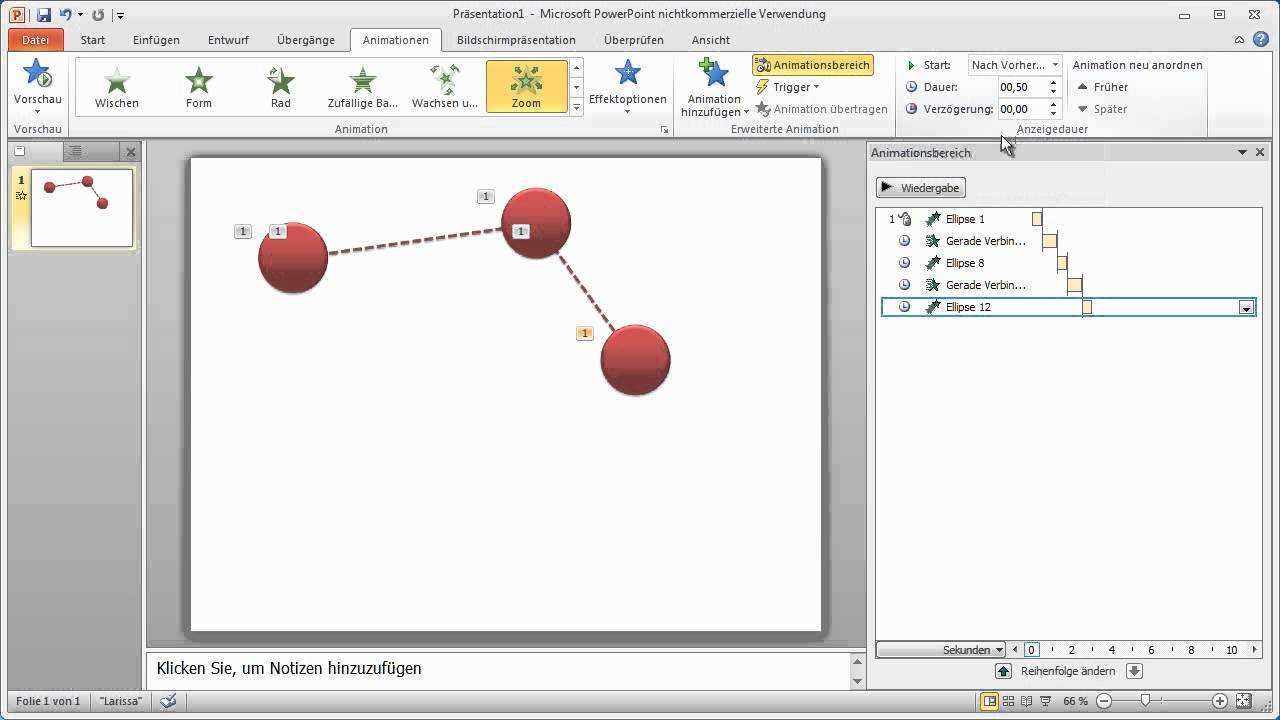The height and width of the screenshot is (720, 1280).
Task: Open Effektoptionen in the ribbon
Action: (627, 86)
